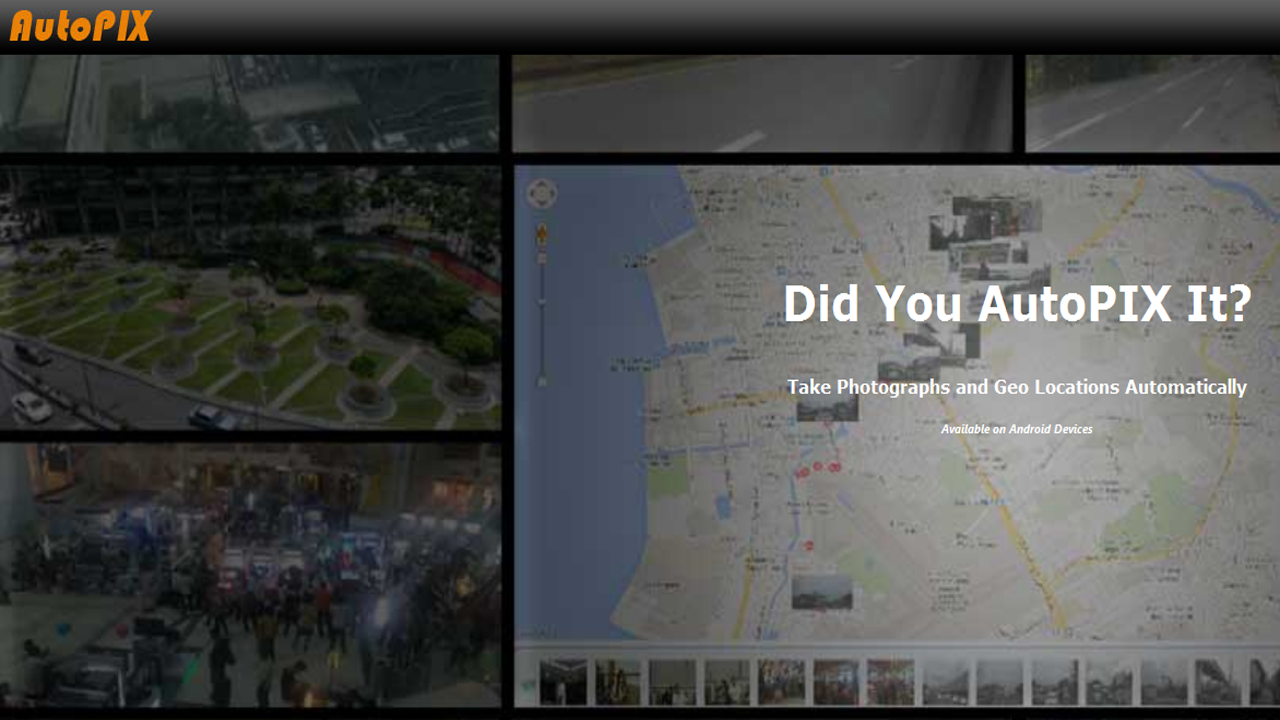Open the crowded night market photo
This screenshot has height=720, width=1280.
pyautogui.click(x=250, y=575)
